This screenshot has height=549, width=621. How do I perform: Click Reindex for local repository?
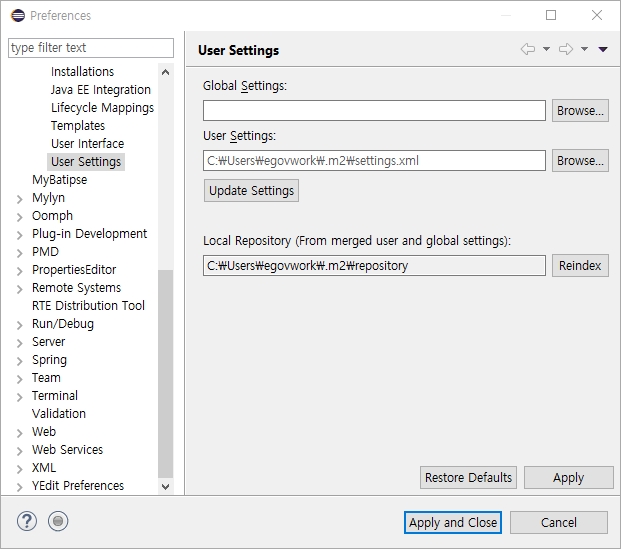point(580,266)
